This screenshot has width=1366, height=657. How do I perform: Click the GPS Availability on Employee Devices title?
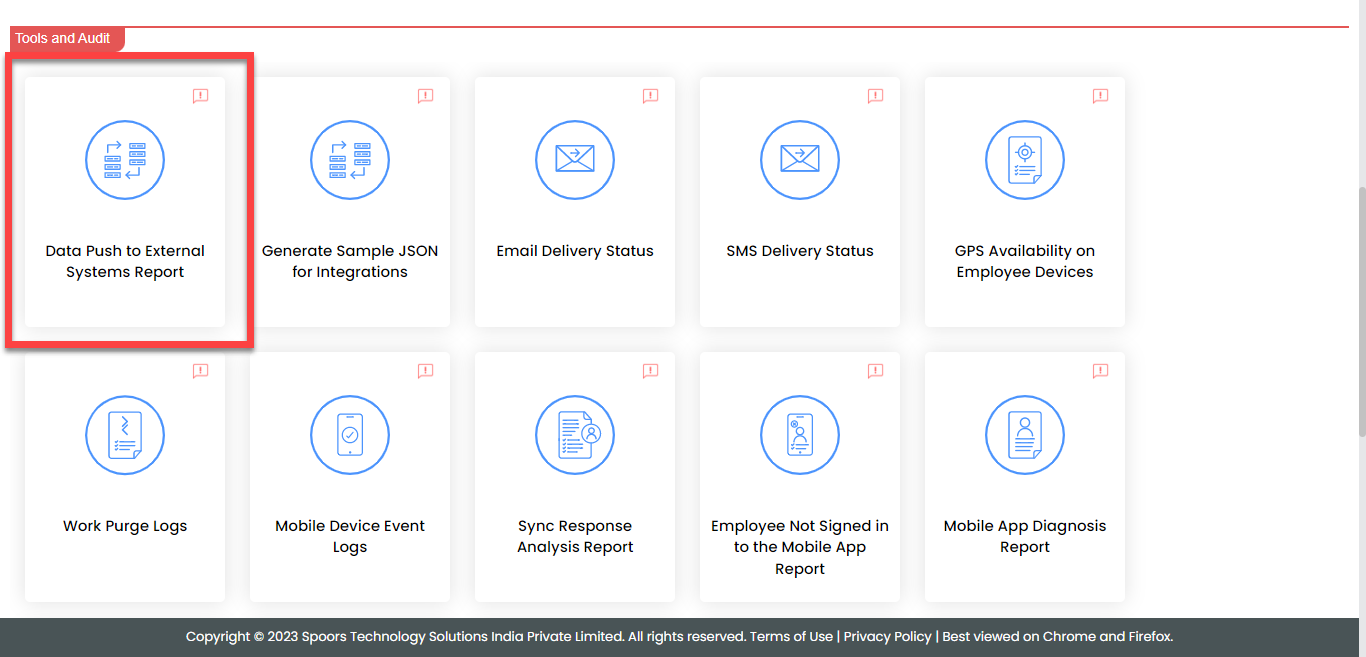click(x=1025, y=261)
